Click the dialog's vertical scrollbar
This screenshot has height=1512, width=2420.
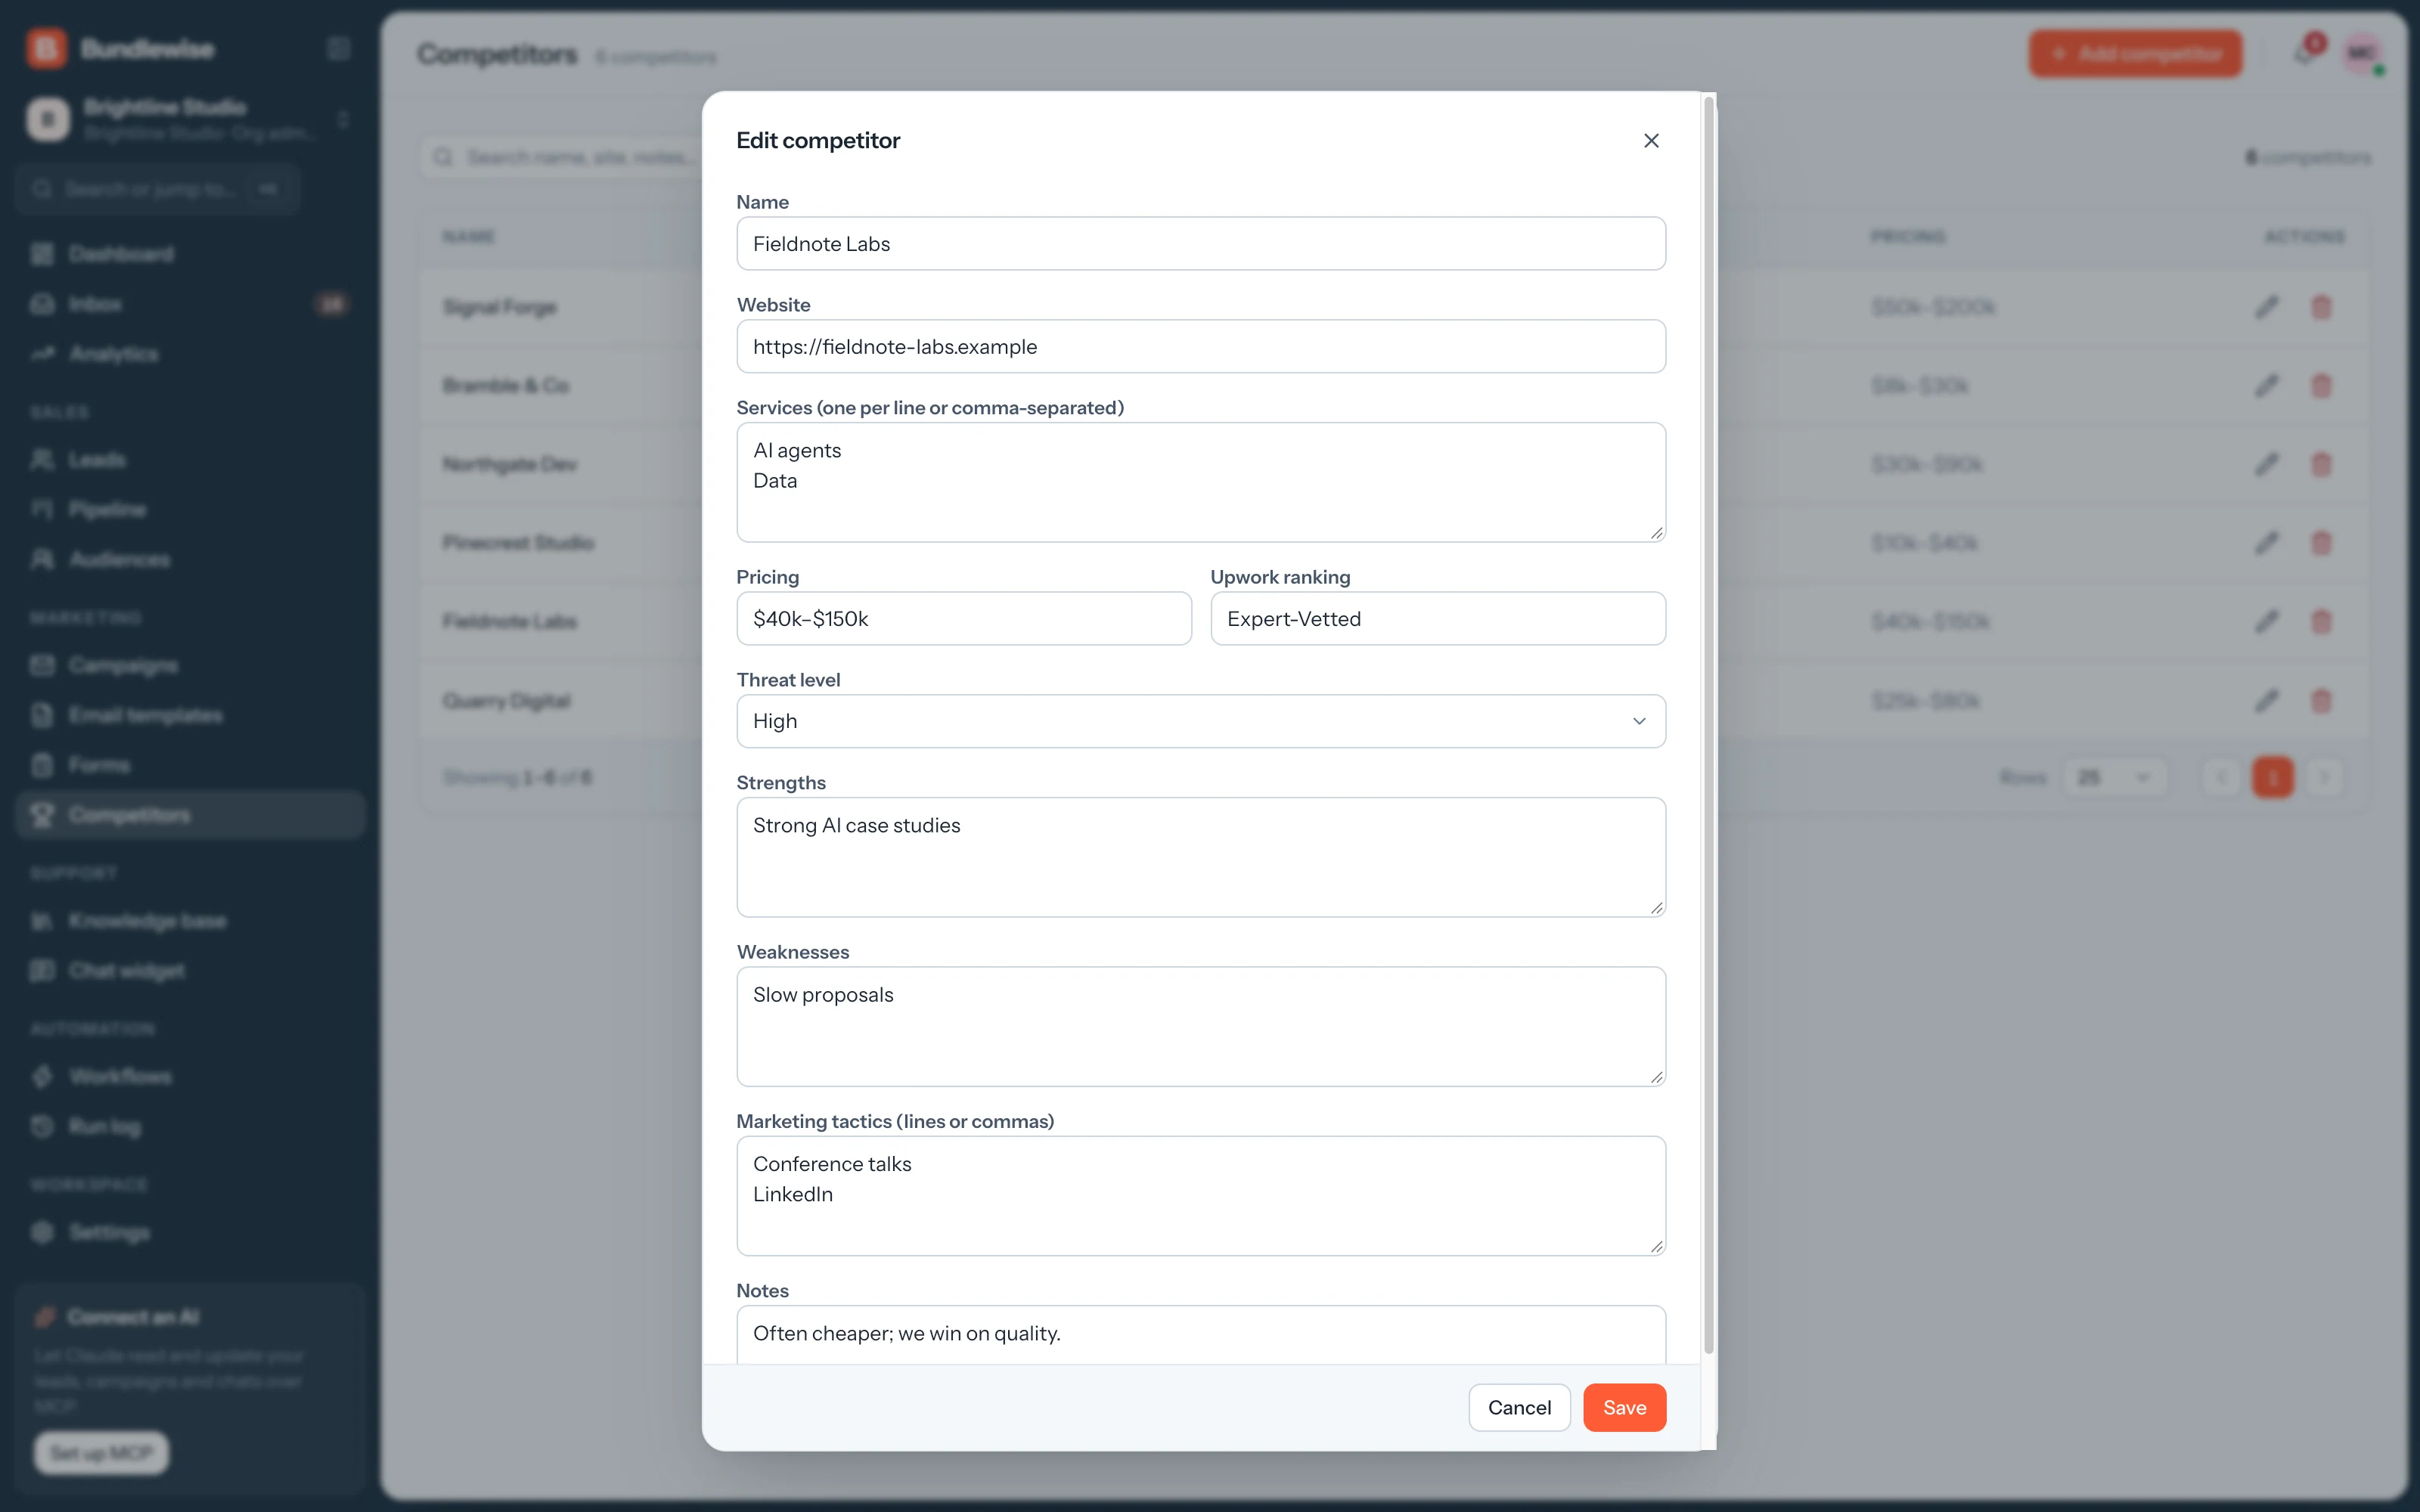pos(1709,725)
